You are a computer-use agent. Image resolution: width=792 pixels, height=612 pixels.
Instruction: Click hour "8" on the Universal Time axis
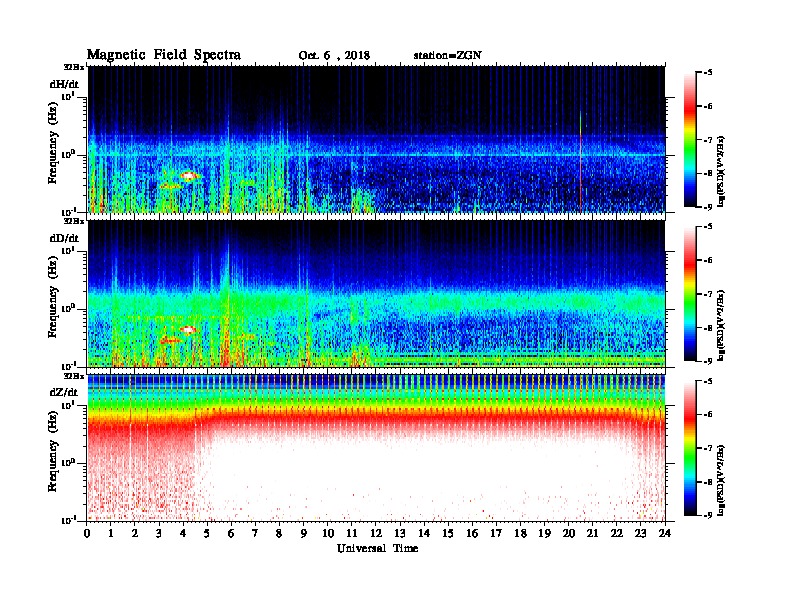point(280,533)
